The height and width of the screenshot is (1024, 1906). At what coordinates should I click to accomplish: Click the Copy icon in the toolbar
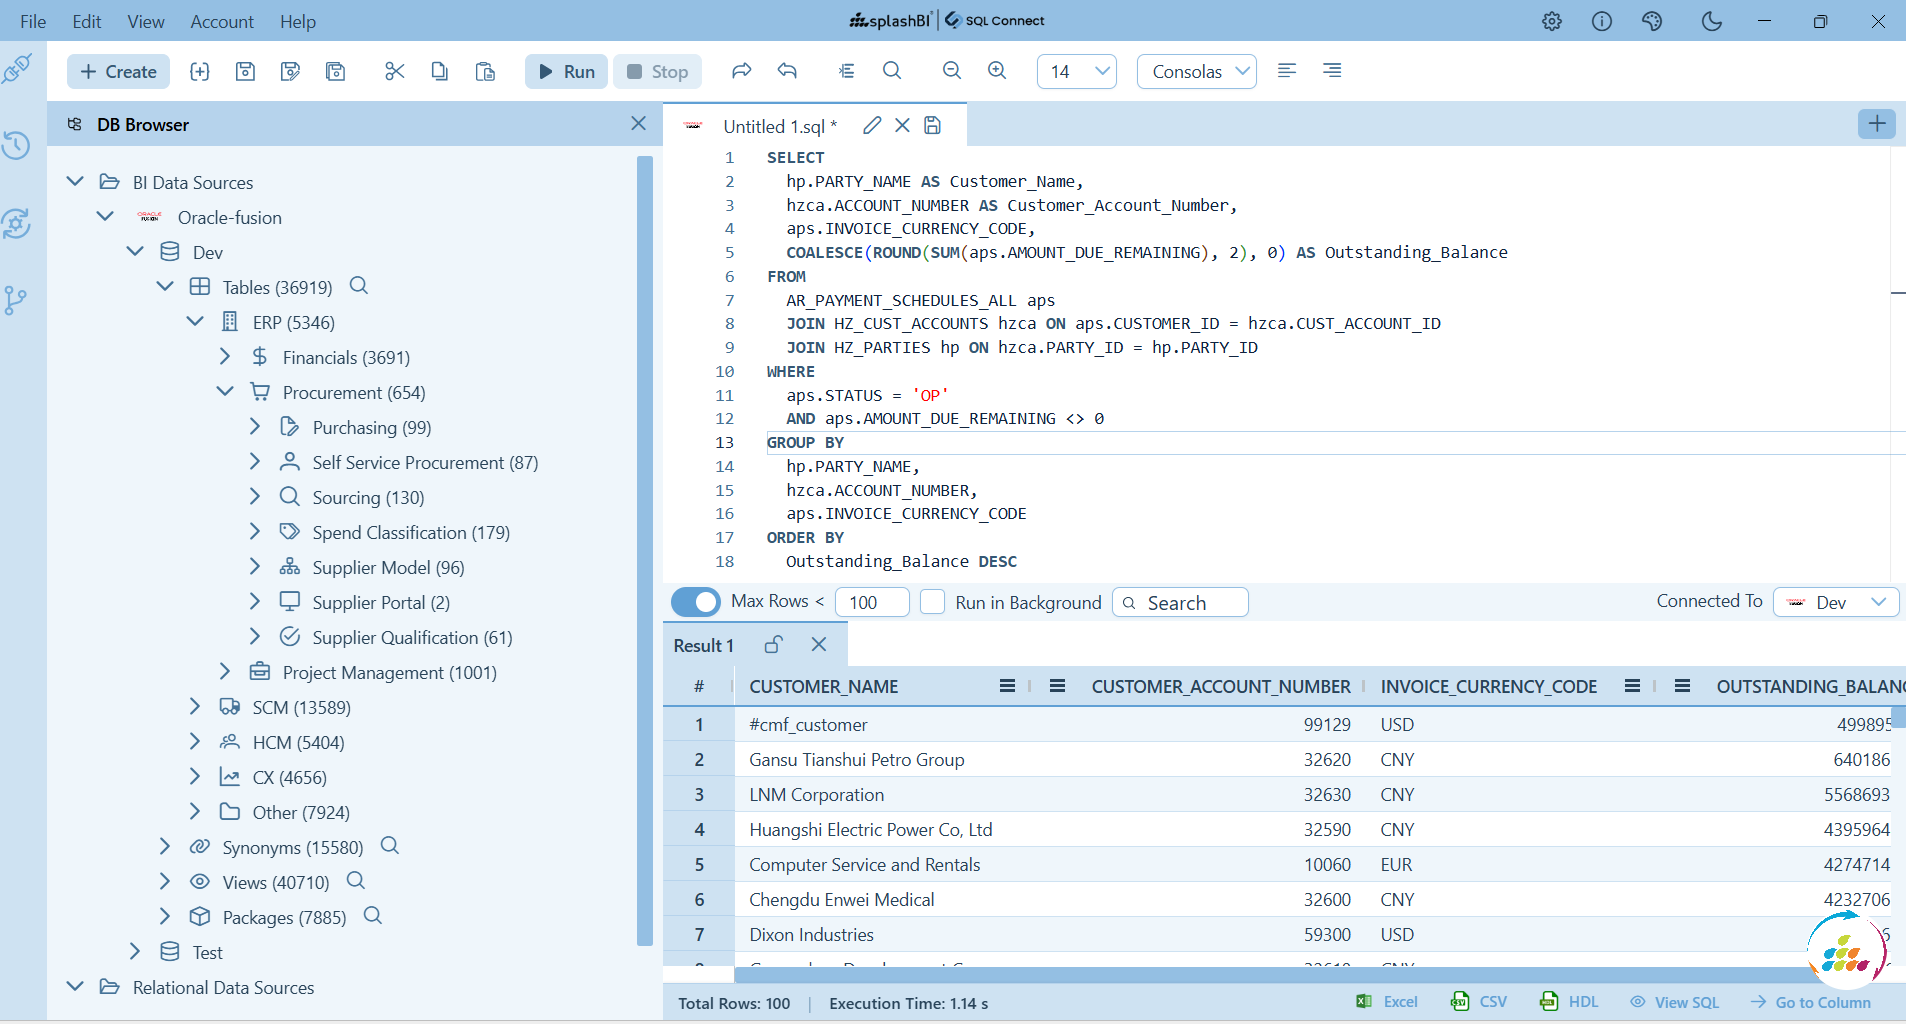pos(439,71)
